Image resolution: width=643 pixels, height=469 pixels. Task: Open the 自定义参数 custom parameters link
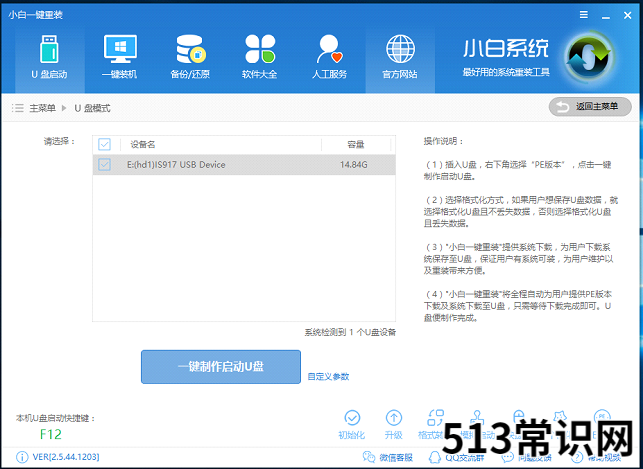pos(328,376)
